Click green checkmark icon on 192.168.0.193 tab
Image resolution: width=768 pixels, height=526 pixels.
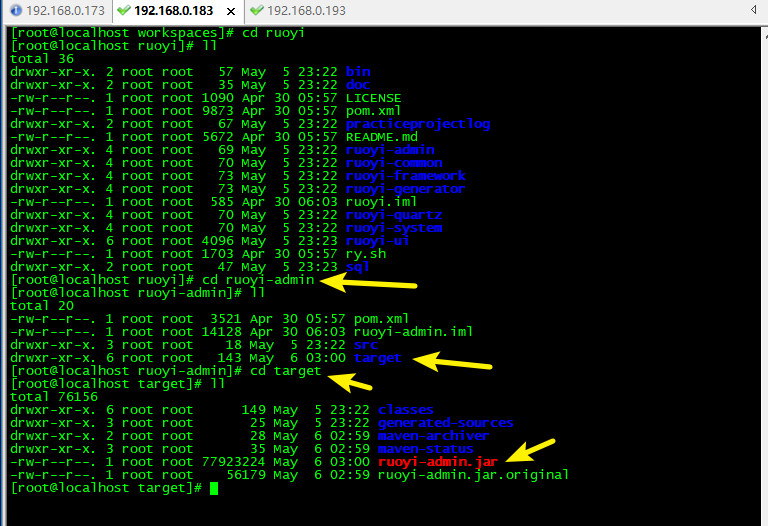coord(257,10)
